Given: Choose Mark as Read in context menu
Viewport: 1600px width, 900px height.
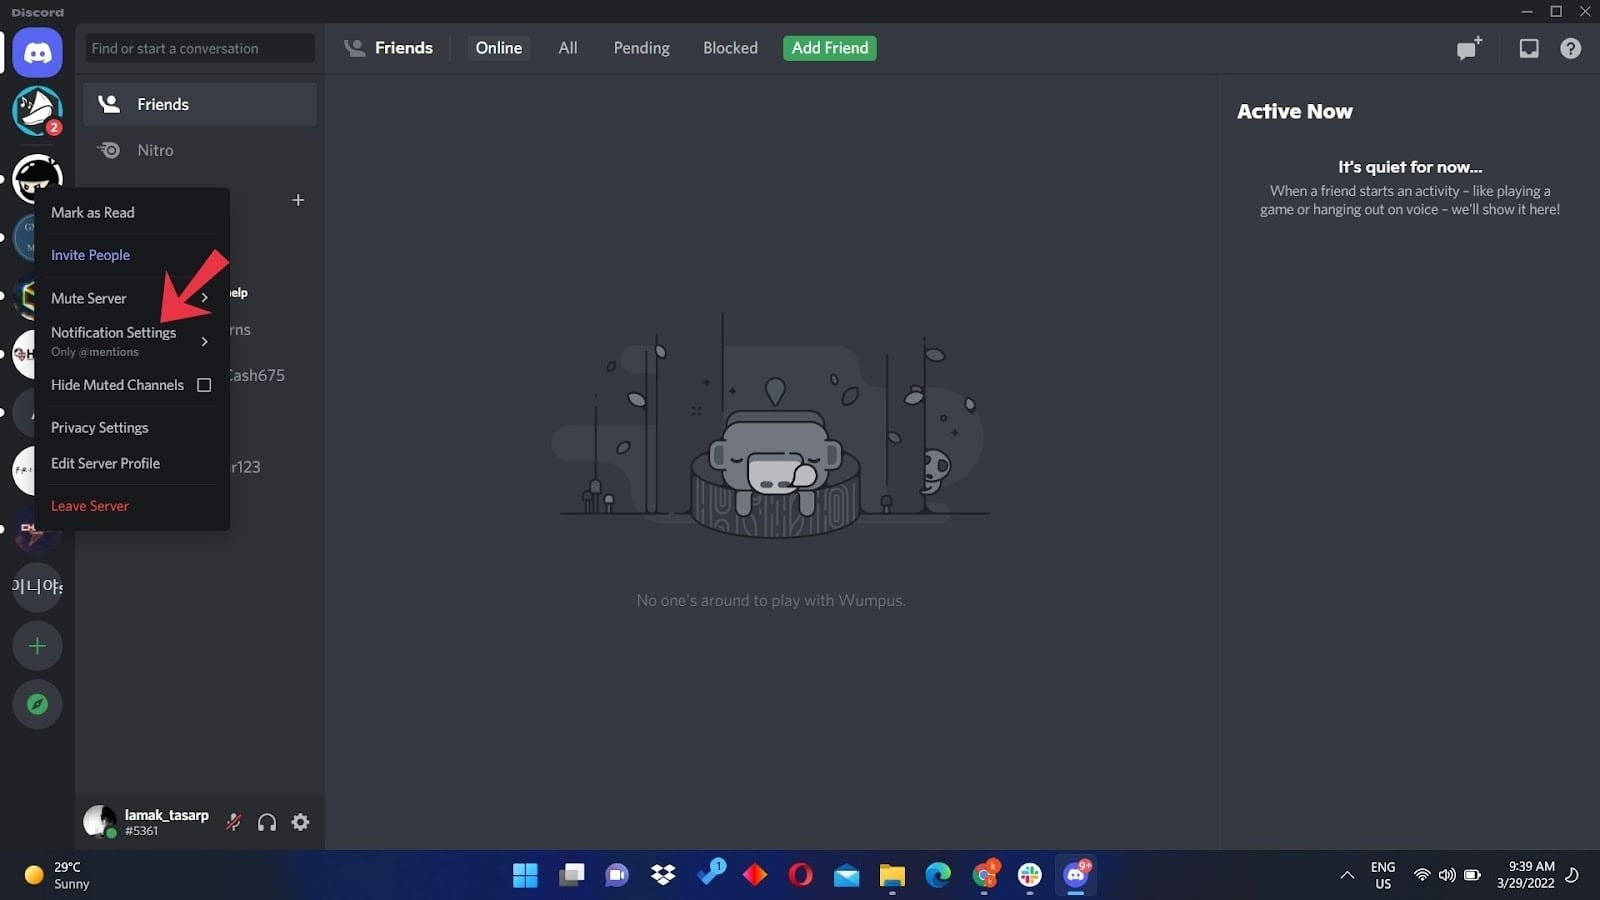Looking at the screenshot, I should coord(132,213).
